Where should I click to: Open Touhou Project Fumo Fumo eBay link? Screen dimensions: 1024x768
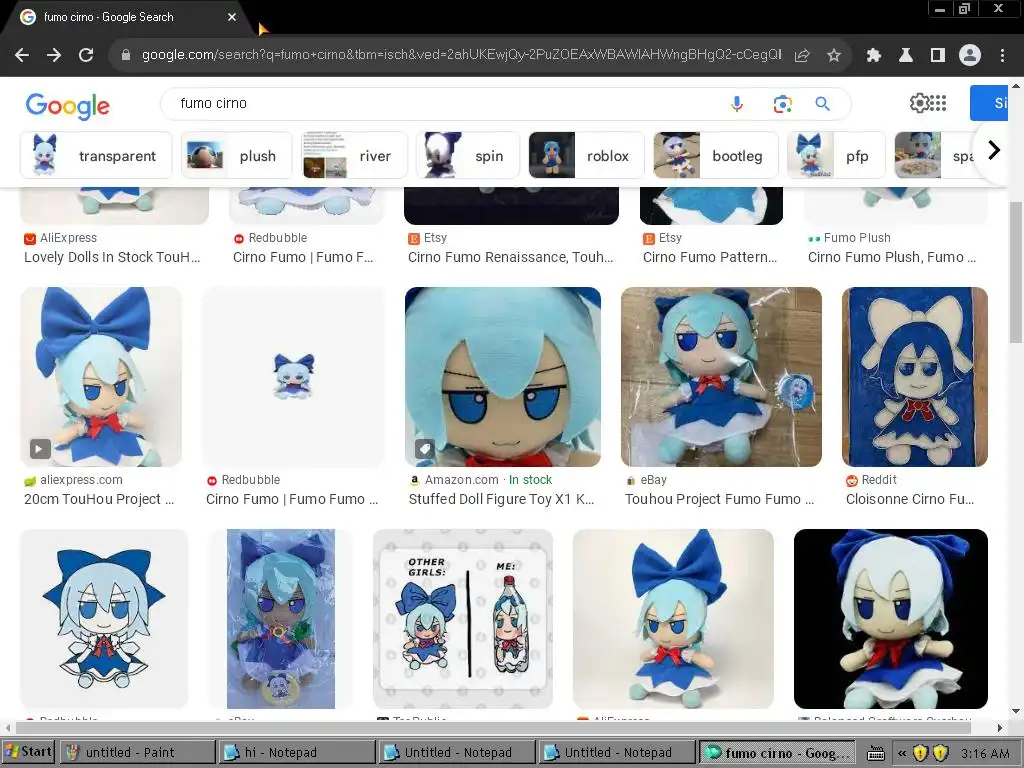click(x=720, y=499)
